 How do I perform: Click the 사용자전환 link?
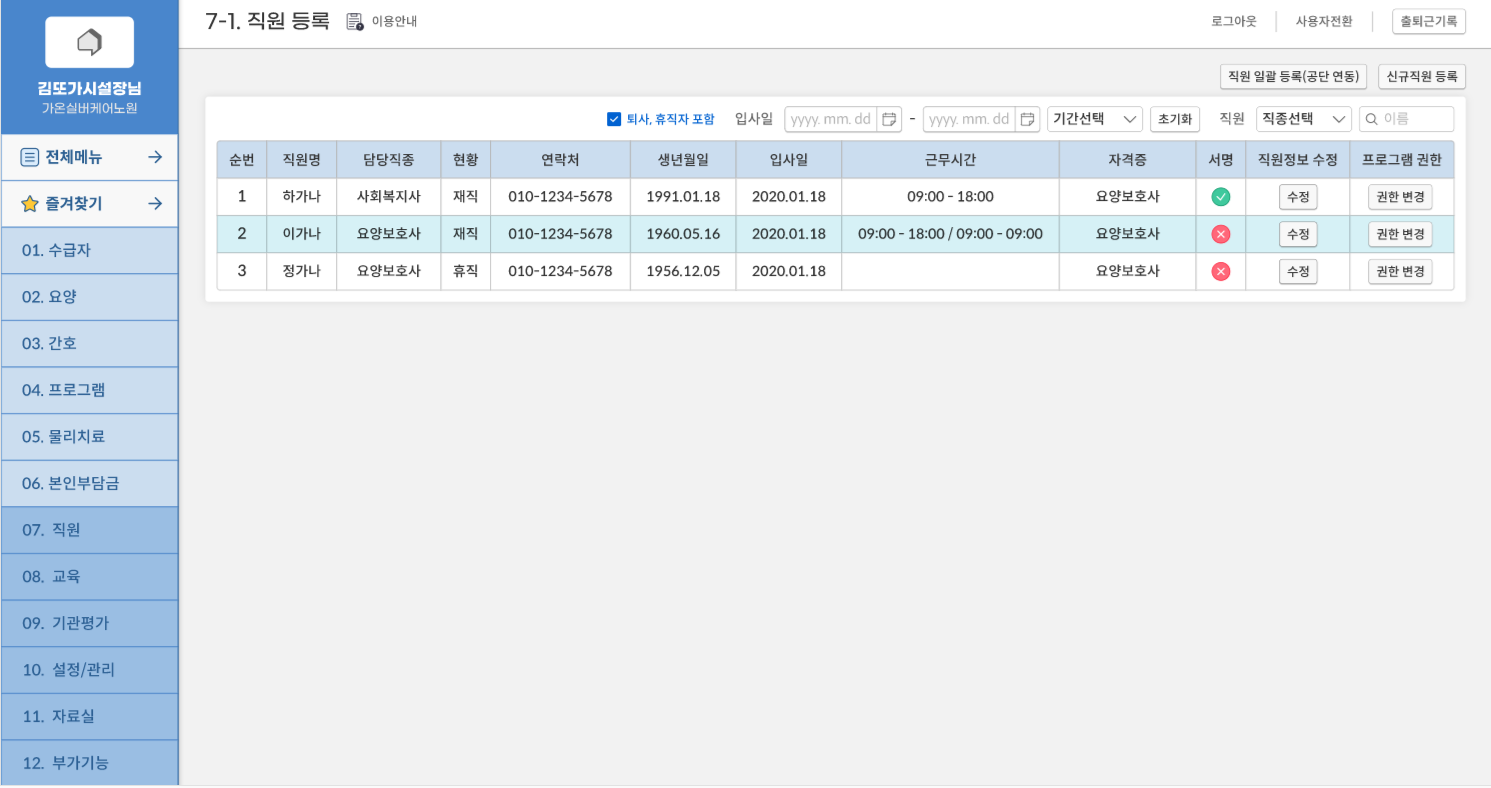click(1324, 21)
